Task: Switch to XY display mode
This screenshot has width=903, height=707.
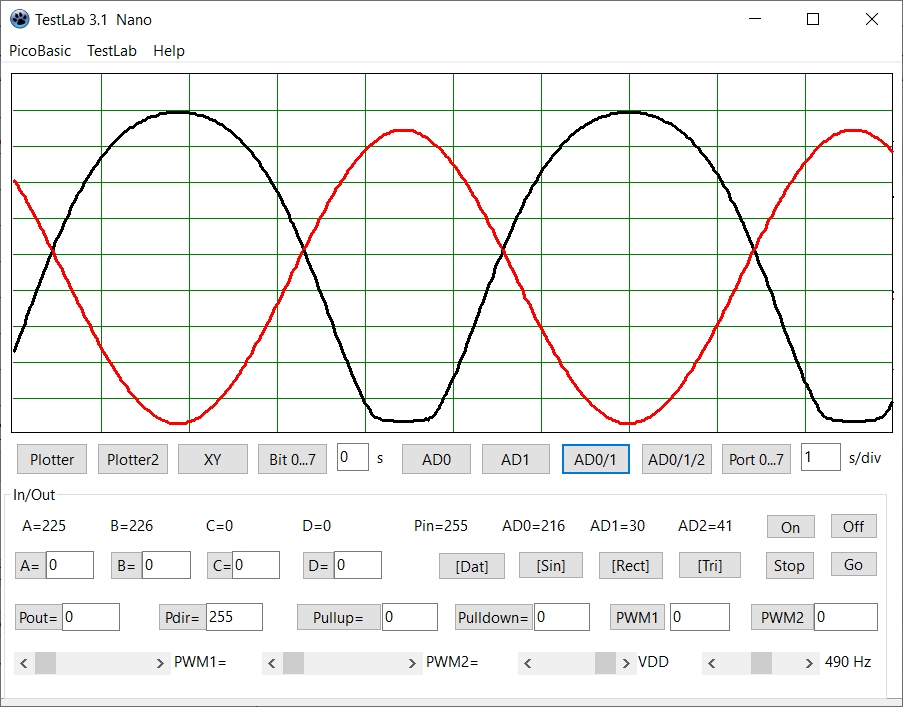Action: [x=212, y=459]
